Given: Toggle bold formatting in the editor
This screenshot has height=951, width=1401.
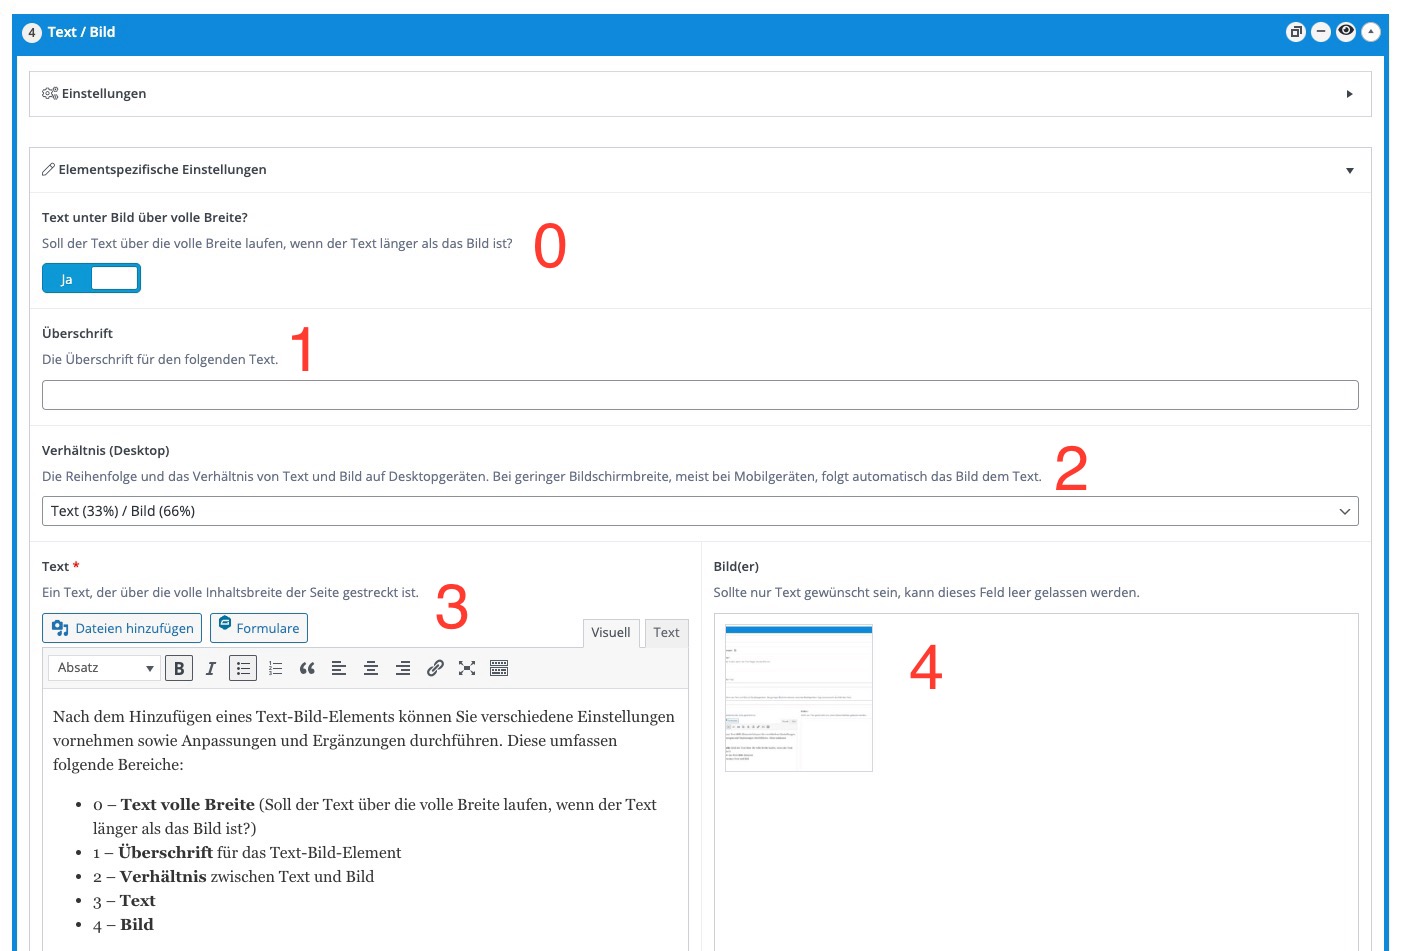Looking at the screenshot, I should (179, 668).
